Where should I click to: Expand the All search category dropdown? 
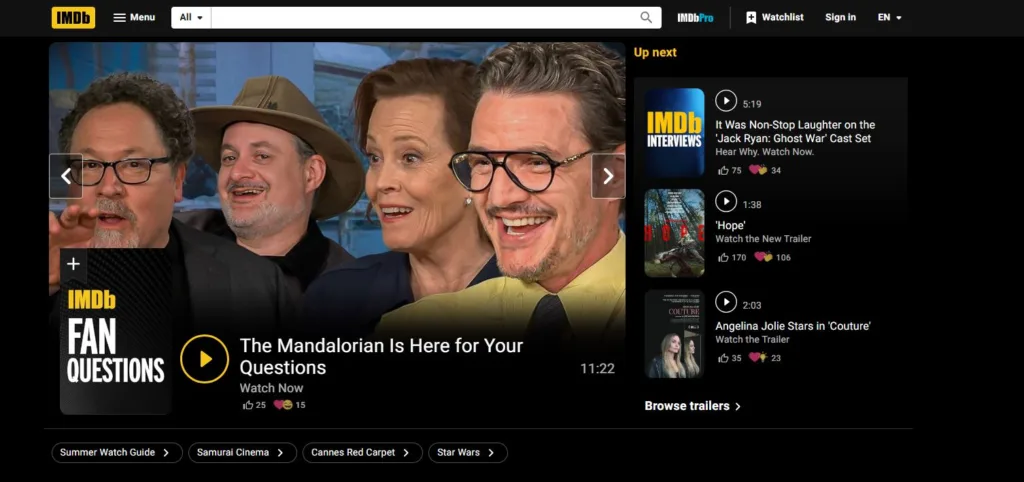[191, 18]
